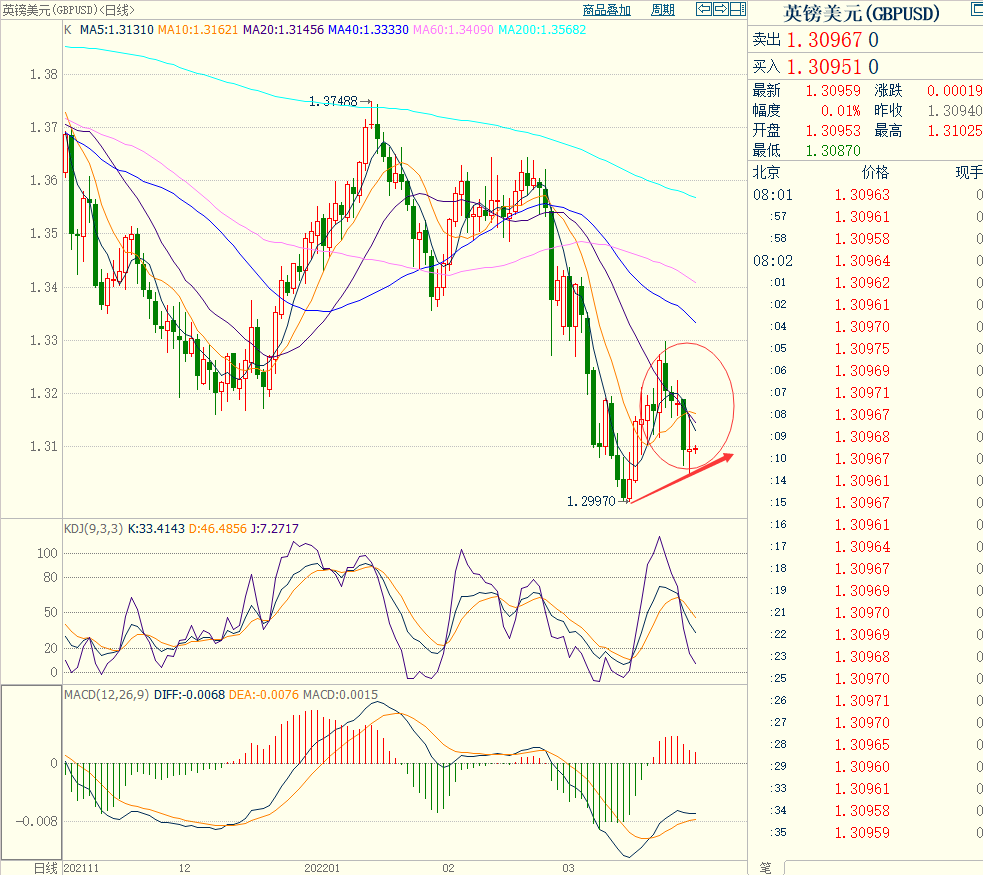Click the KDJ(9,3,3) indicator title
Screen dimensions: 983x875
(x=93, y=528)
